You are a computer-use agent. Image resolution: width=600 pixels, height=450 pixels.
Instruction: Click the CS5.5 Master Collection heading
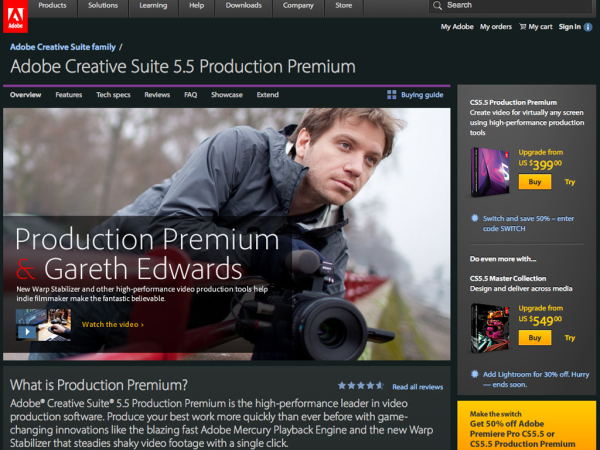pos(508,279)
